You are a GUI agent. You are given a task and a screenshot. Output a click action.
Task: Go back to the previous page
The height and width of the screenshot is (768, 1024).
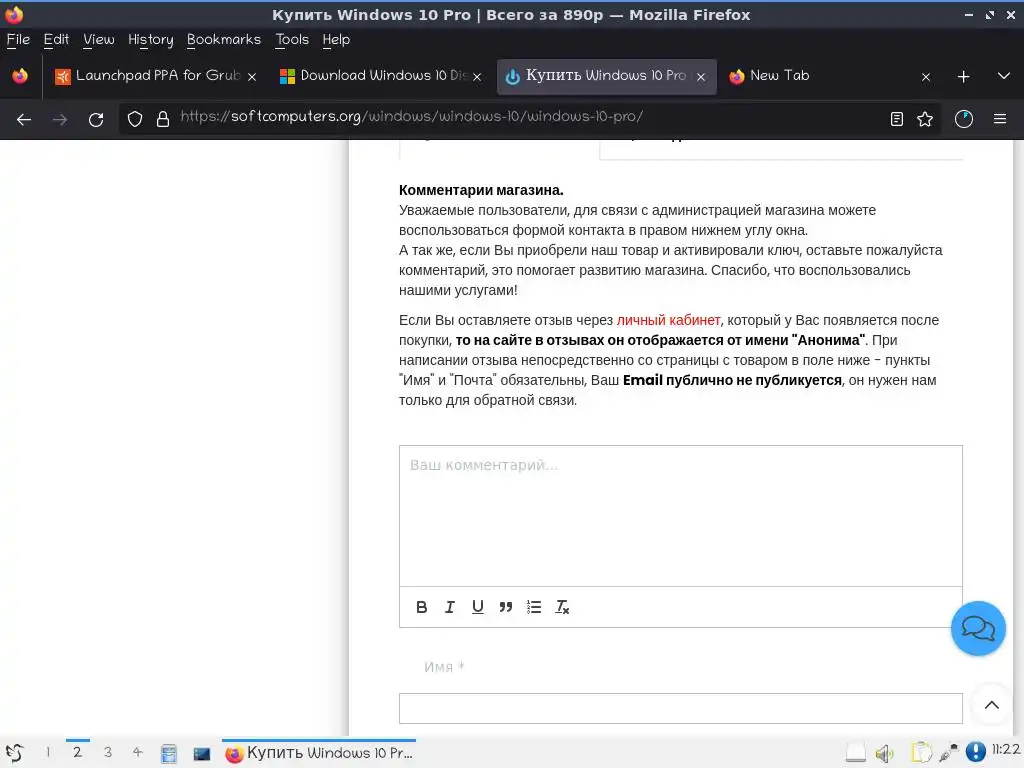point(24,120)
